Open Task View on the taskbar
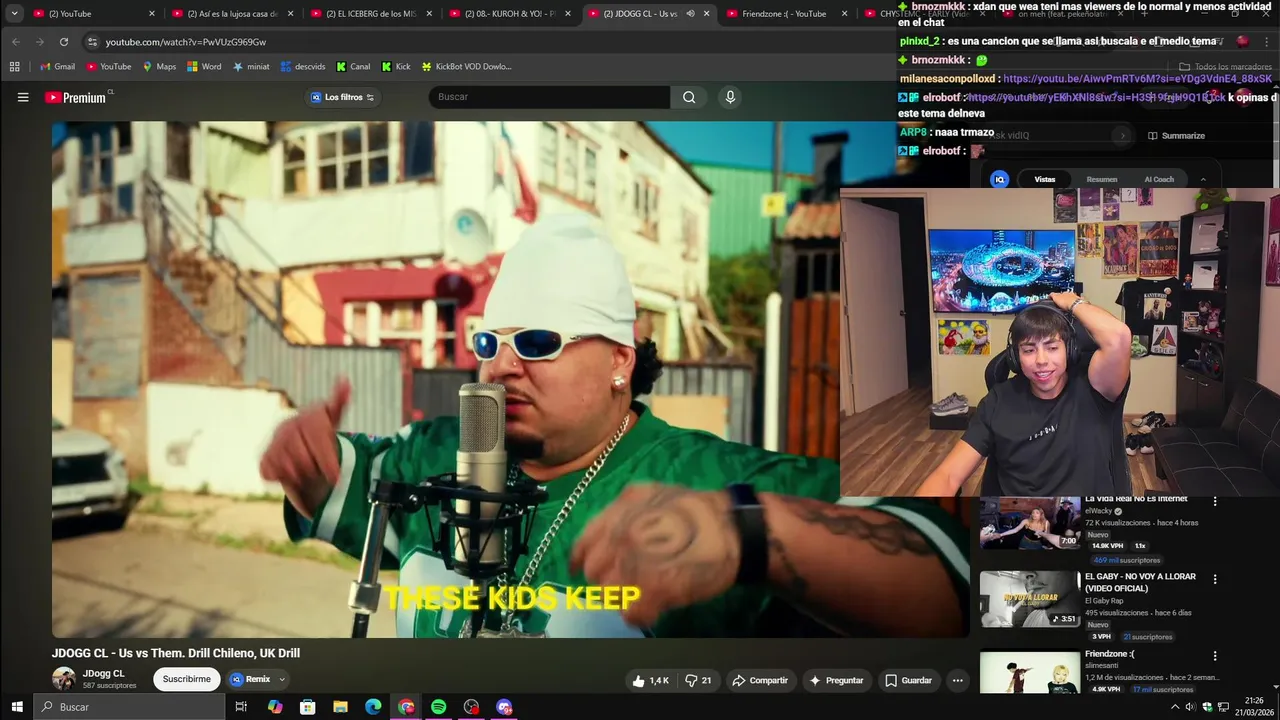The image size is (1280, 720). pos(241,707)
